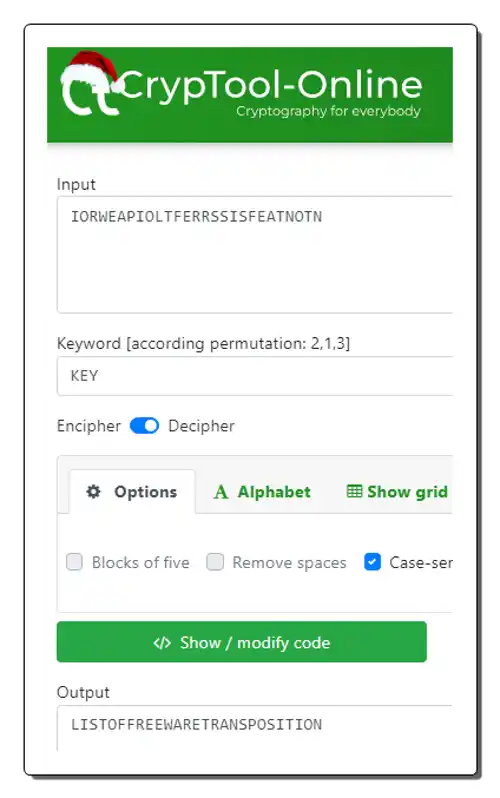Click the CrypTool logo with Santa hat
Image resolution: width=500 pixels, height=798 pixels.
click(90, 84)
